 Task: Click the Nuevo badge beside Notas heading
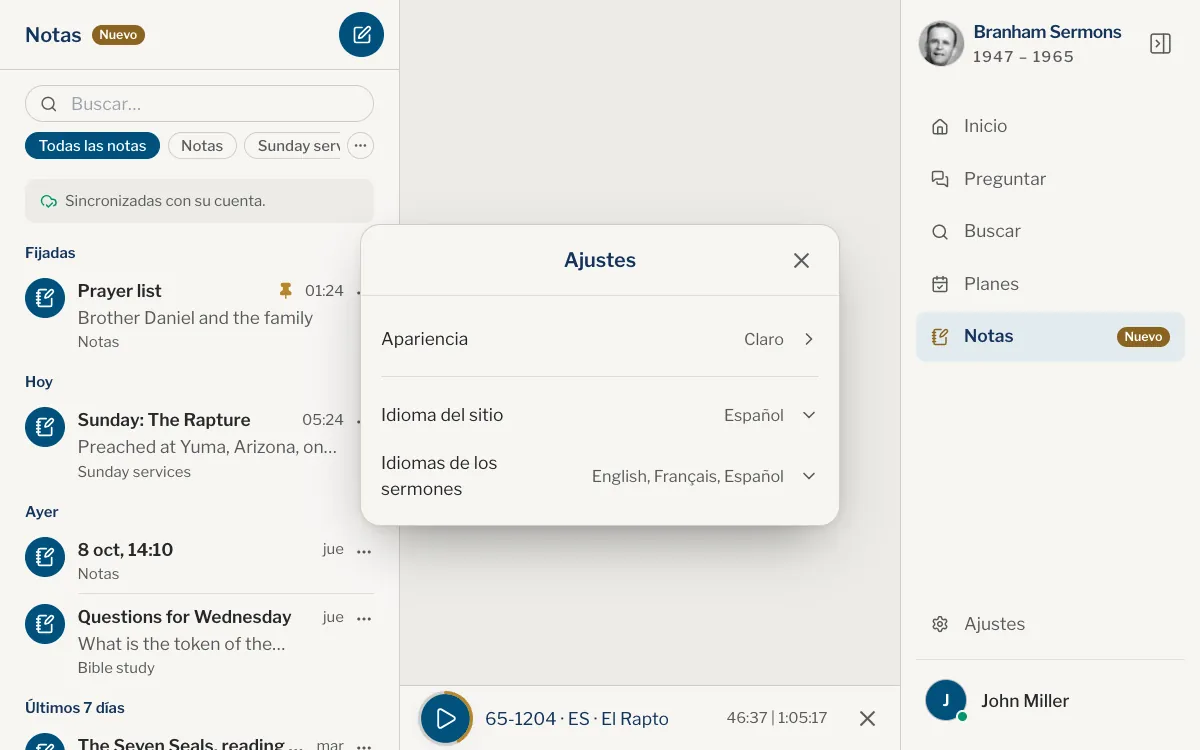[118, 35]
